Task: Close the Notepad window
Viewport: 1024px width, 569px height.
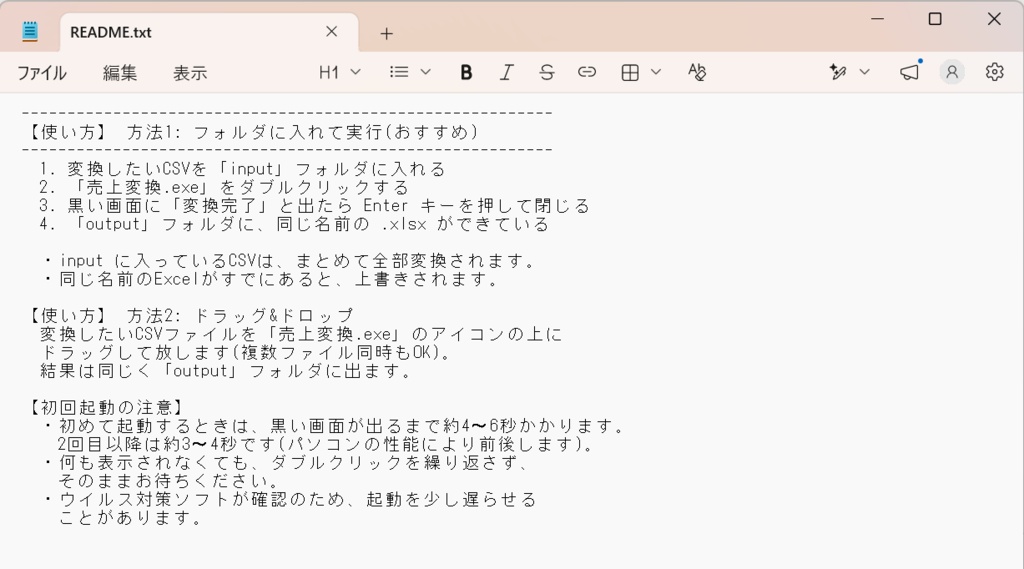Action: pos(994,19)
